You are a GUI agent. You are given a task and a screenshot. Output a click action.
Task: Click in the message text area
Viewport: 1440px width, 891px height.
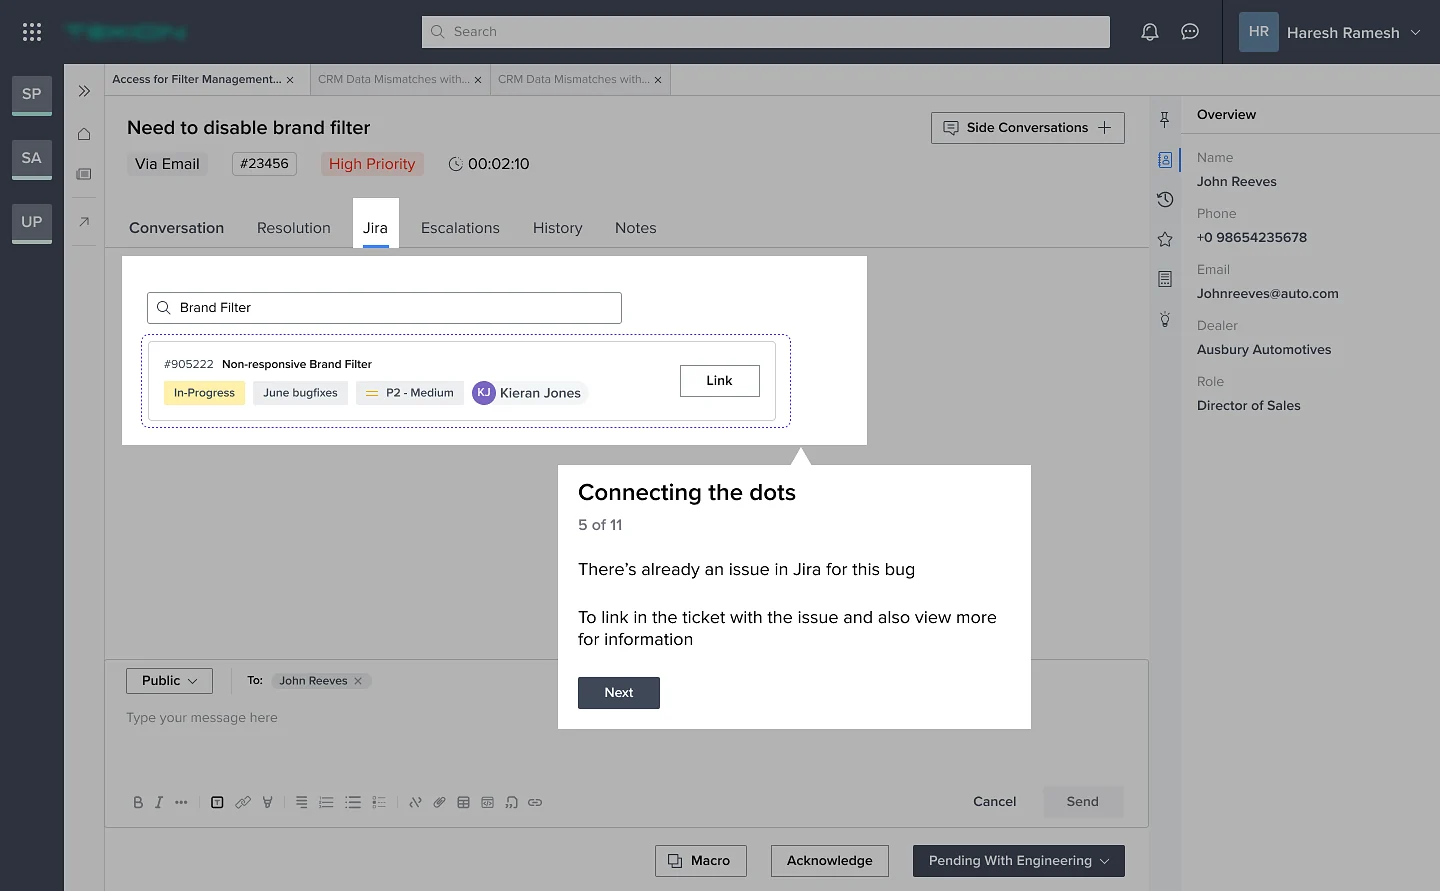click(x=626, y=740)
